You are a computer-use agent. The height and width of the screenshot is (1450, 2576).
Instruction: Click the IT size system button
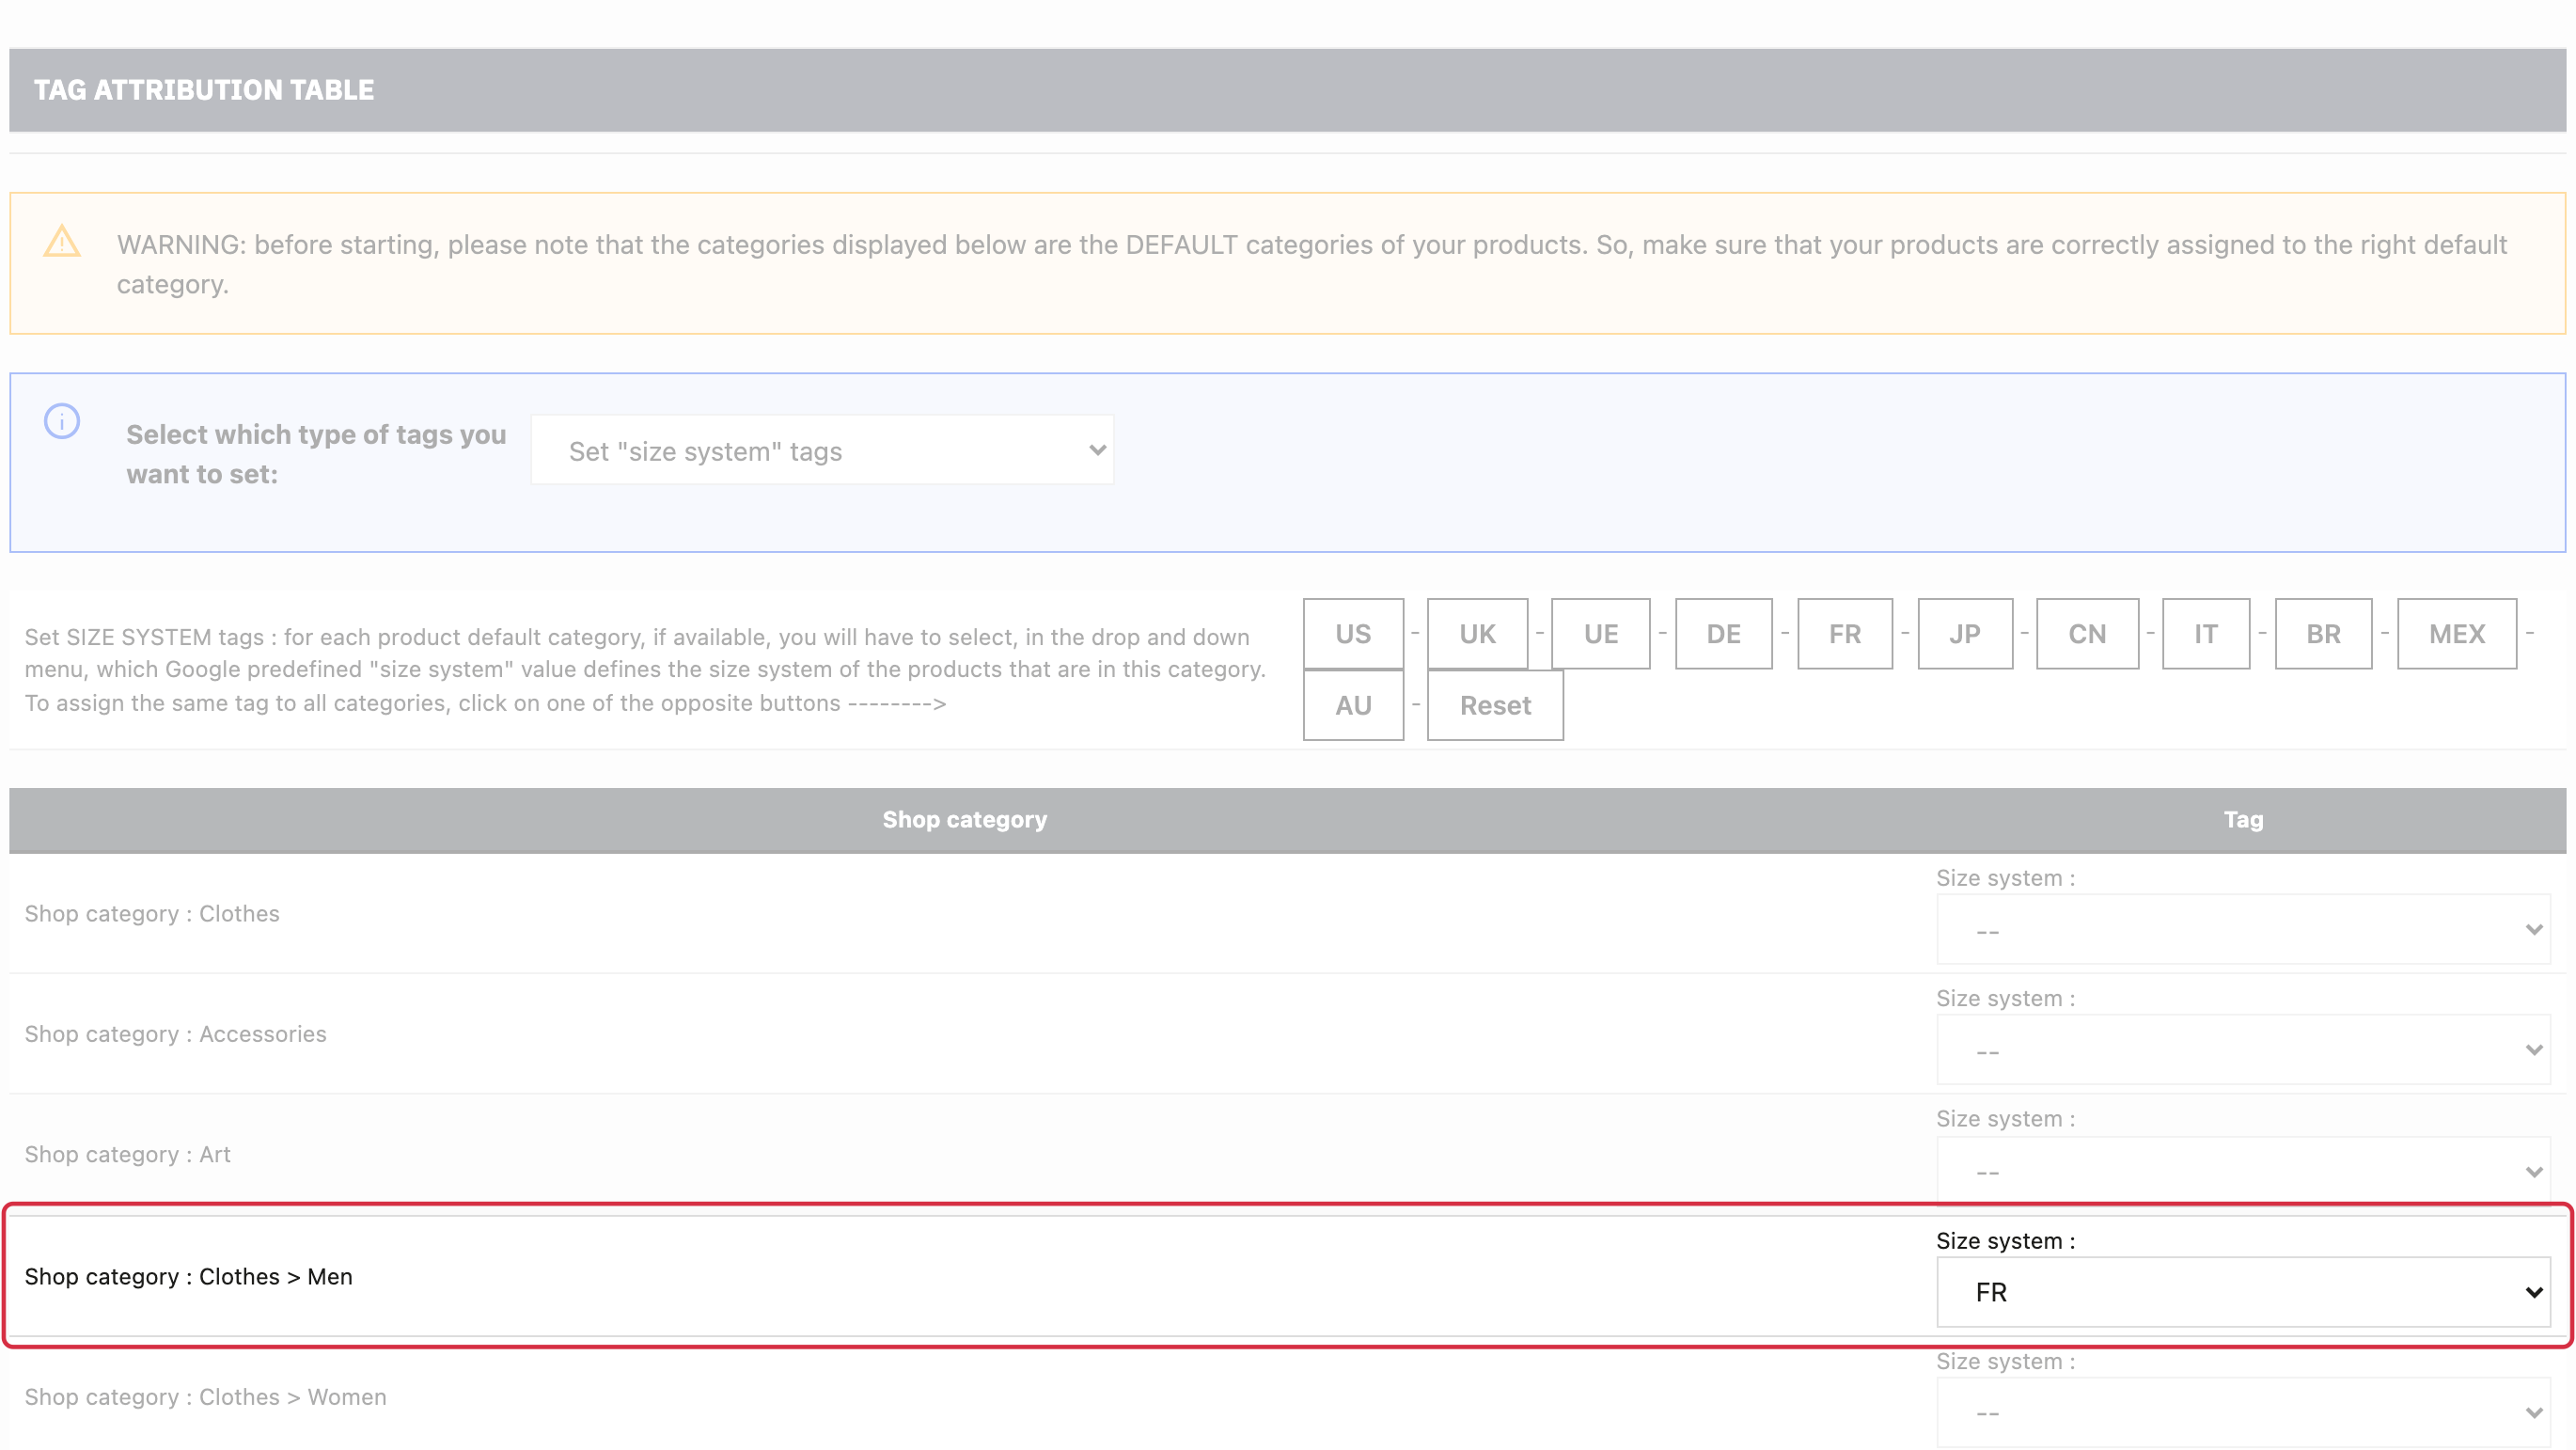pyautogui.click(x=2206, y=634)
